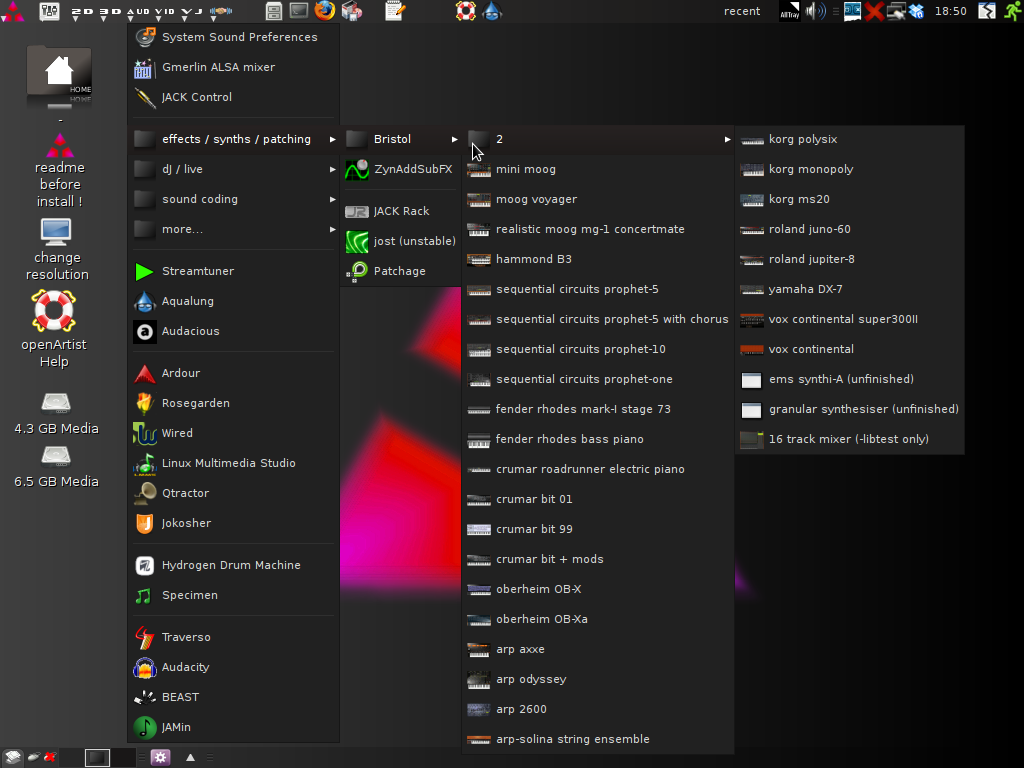The width and height of the screenshot is (1024, 768).
Task: Select korg polysix entry
Action: pos(850,139)
